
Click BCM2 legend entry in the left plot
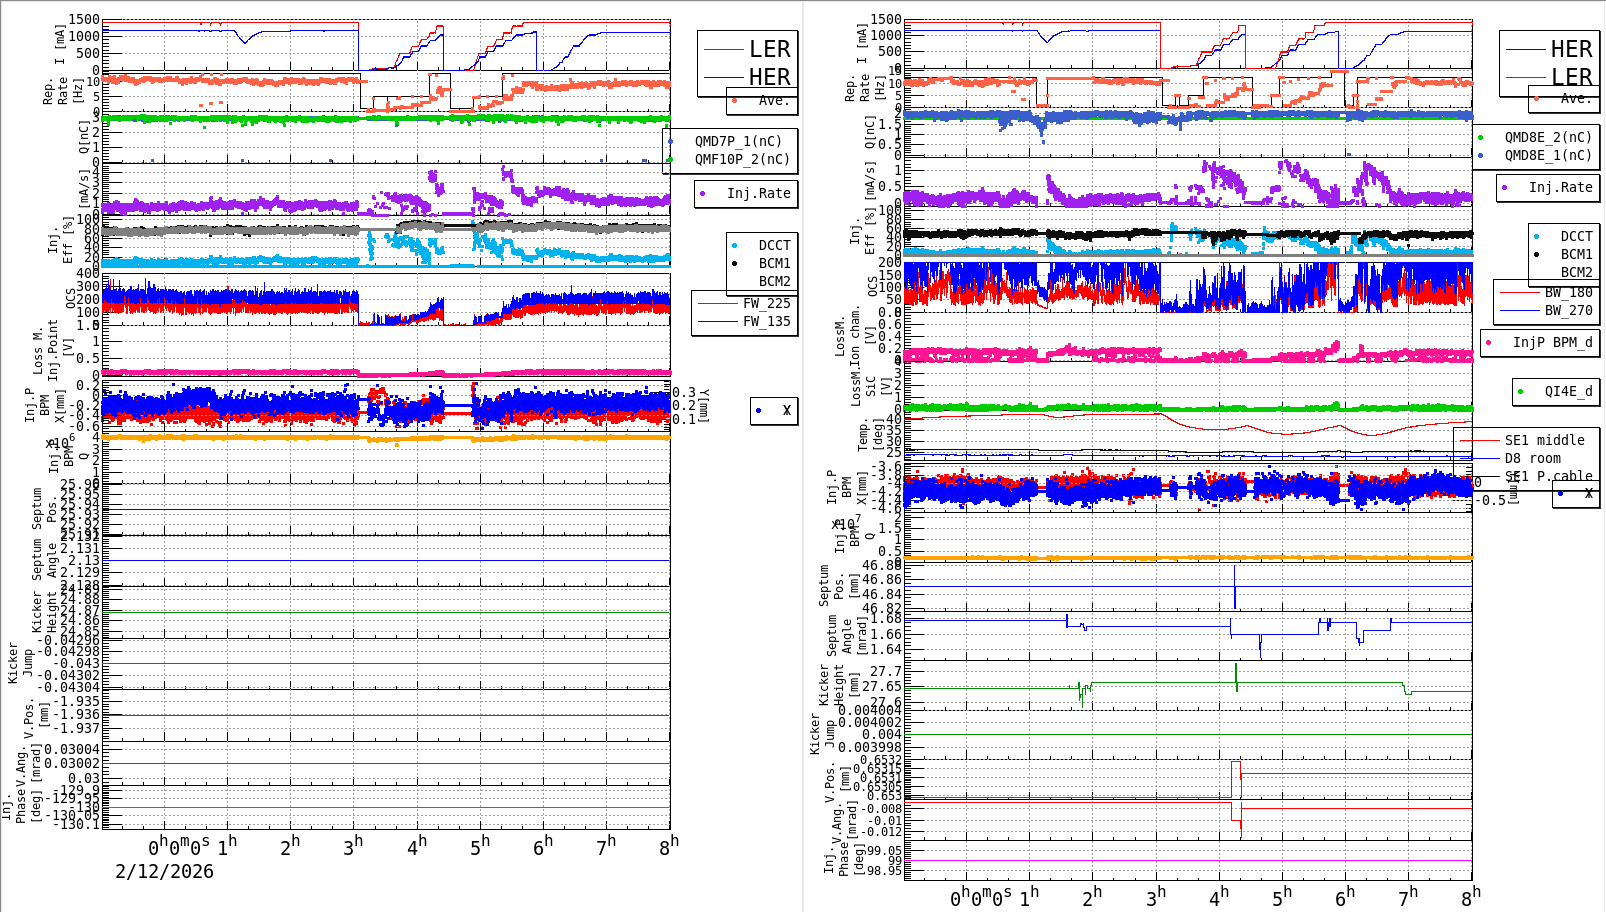774,281
